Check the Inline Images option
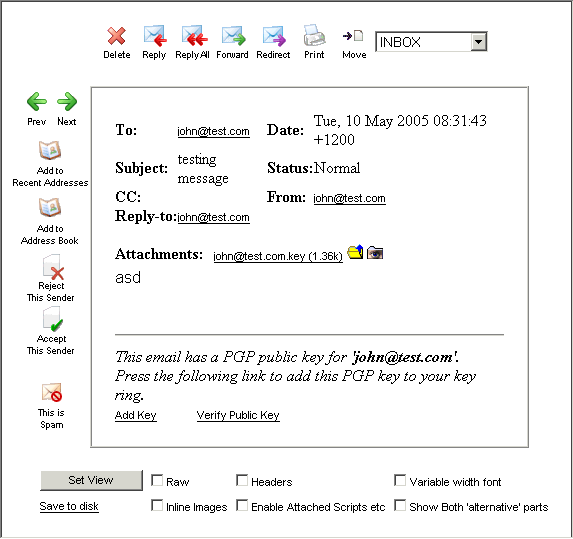Screen dimensions: 573x539 pos(157,505)
